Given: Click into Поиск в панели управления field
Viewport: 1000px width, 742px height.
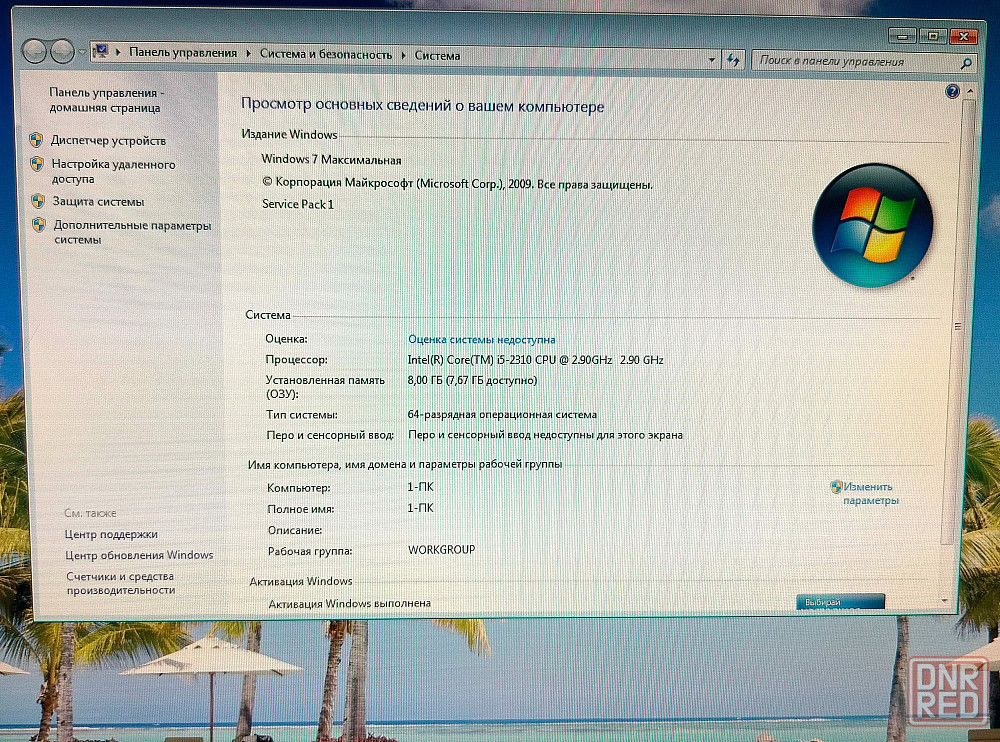Looking at the screenshot, I should click(x=850, y=61).
